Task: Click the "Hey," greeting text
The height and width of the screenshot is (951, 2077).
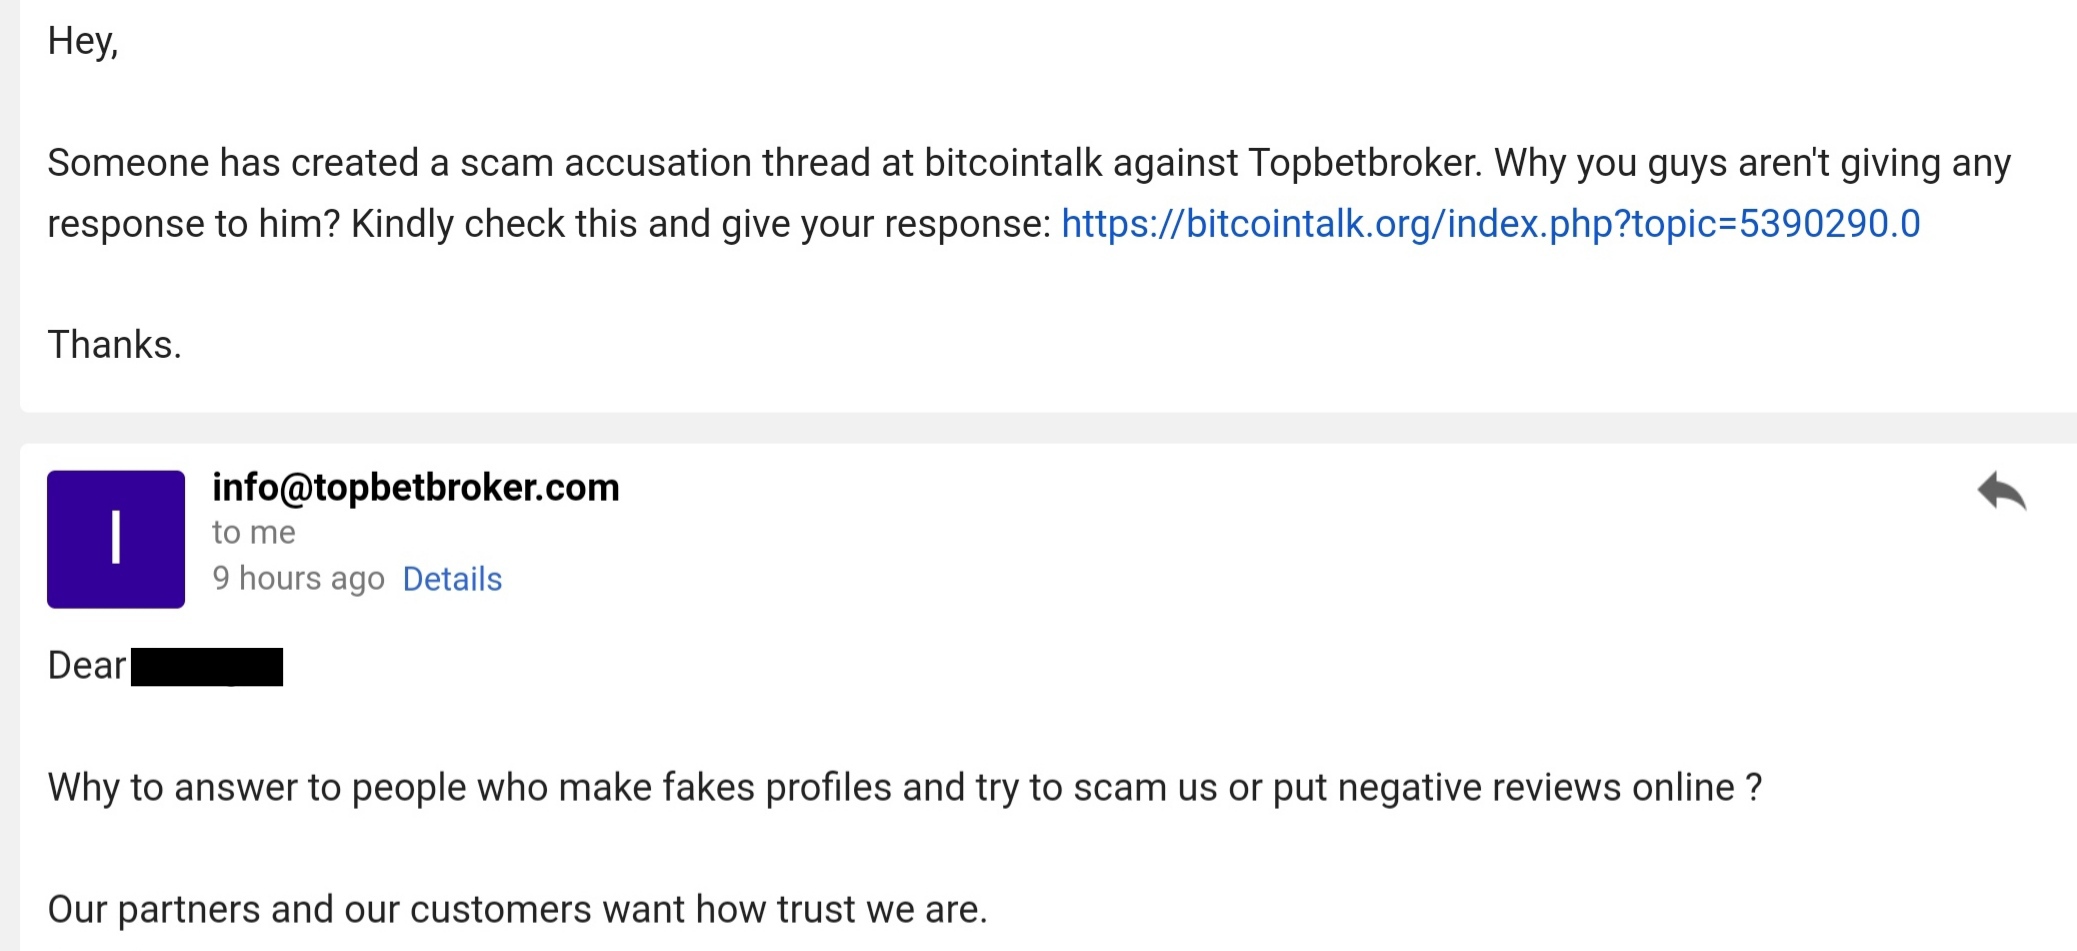Action: click(x=83, y=42)
